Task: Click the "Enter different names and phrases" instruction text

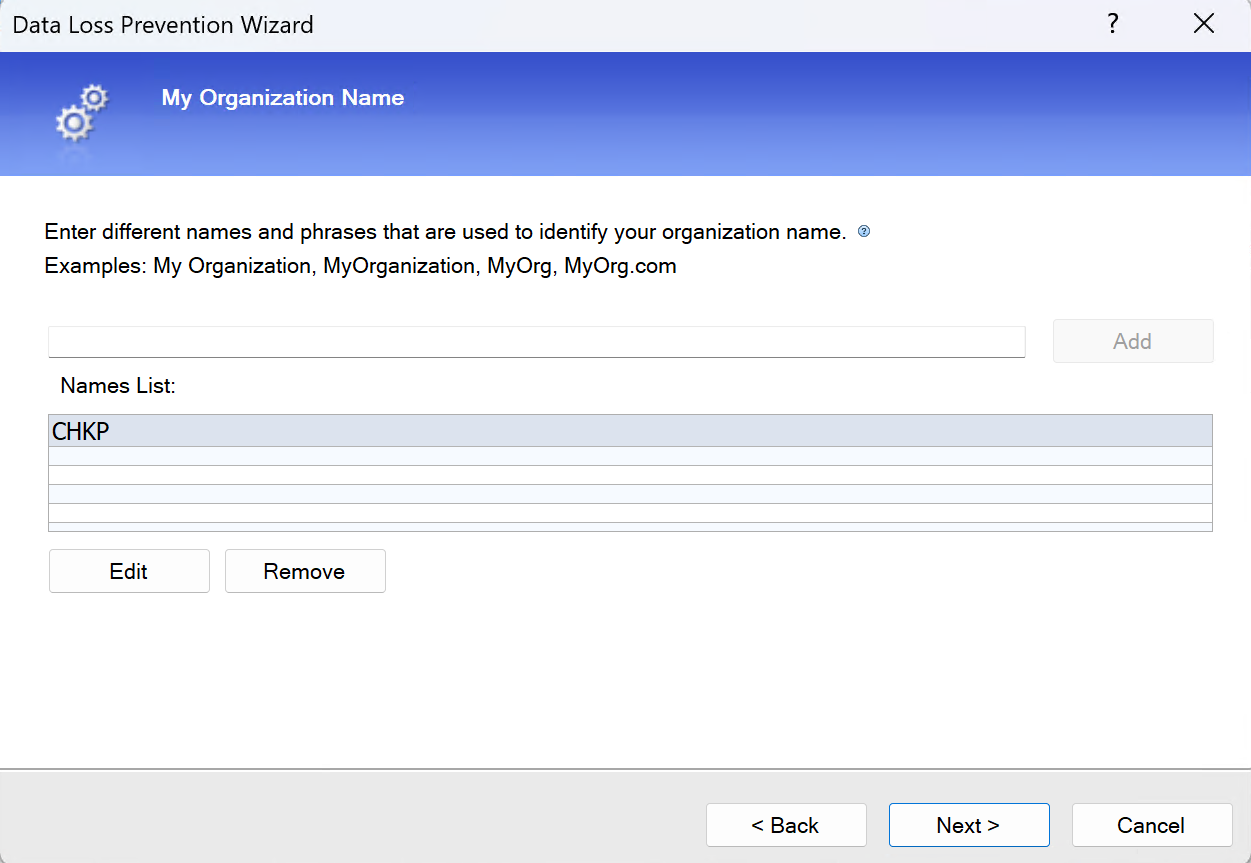Action: pos(445,232)
